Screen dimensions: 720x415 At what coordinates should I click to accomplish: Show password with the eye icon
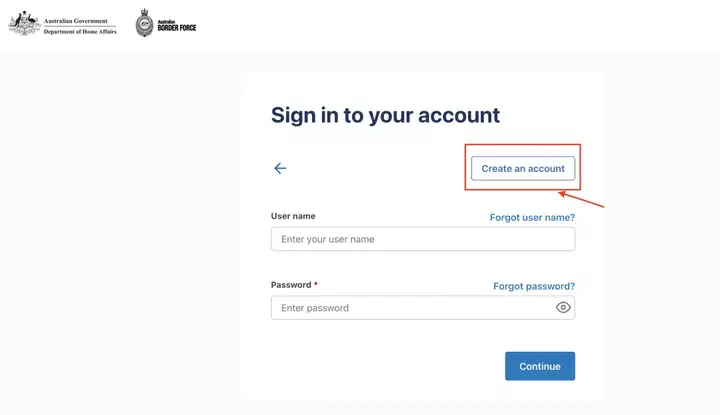[563, 308]
